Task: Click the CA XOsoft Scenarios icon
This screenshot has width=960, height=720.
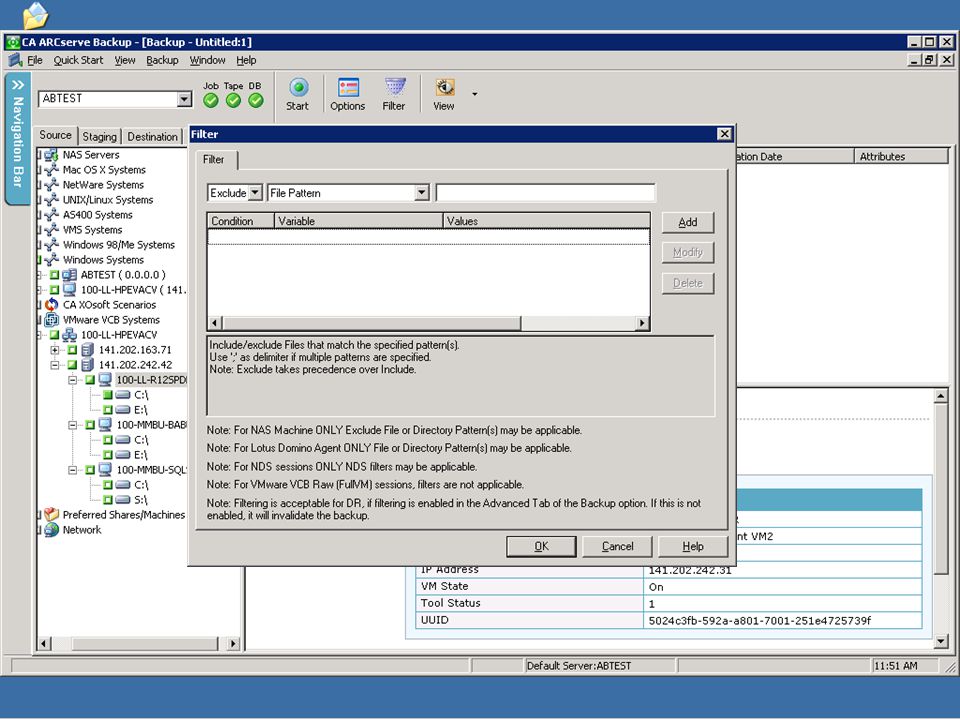Action: pyautogui.click(x=51, y=304)
